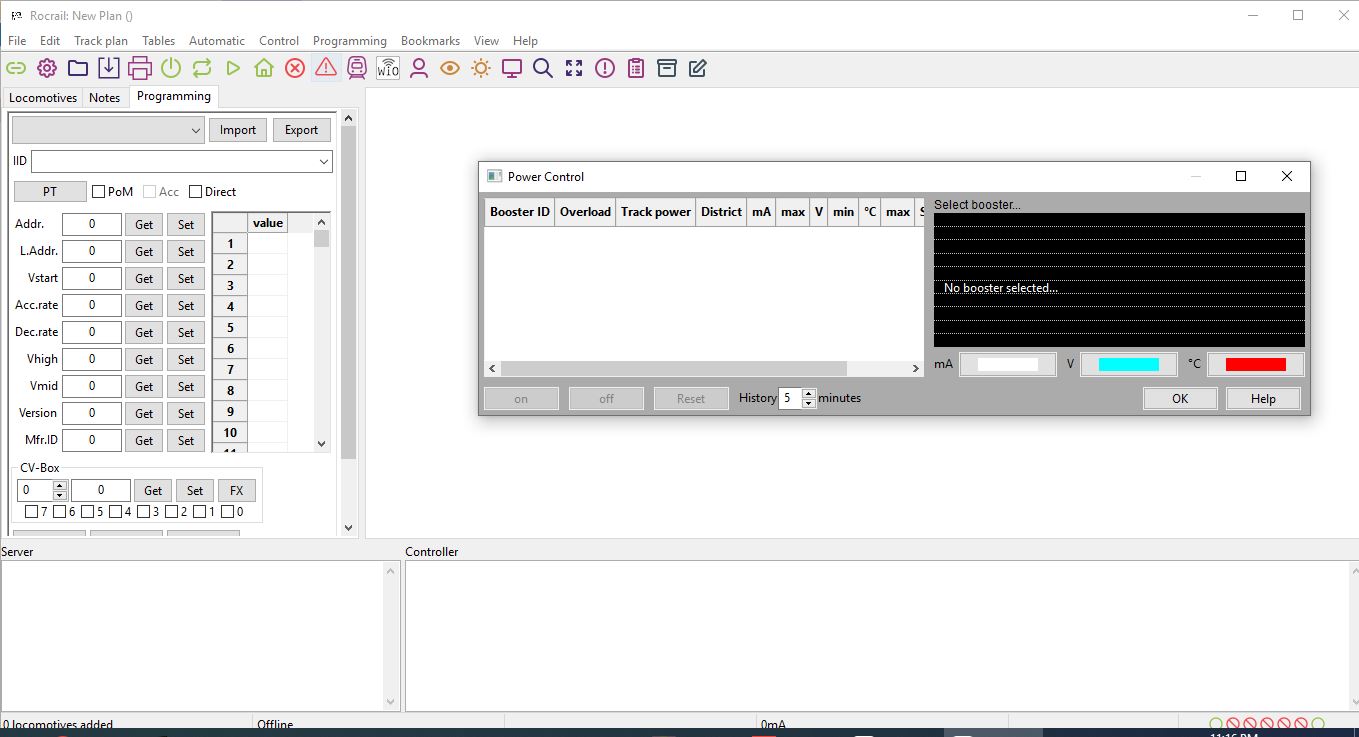
Task: Tick the Direct checkbox
Action: pos(195,191)
